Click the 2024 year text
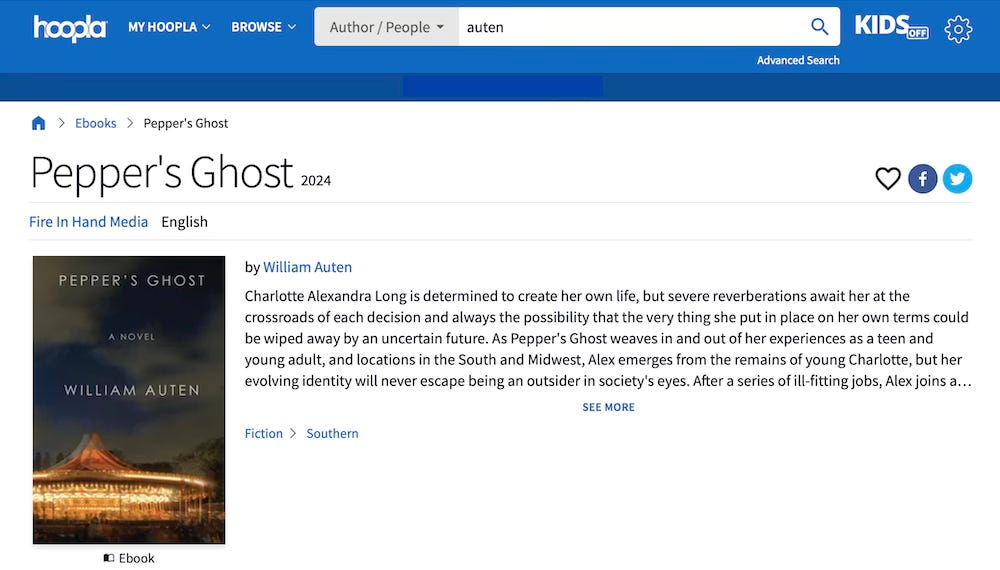The image size is (1000, 570). click(x=316, y=180)
